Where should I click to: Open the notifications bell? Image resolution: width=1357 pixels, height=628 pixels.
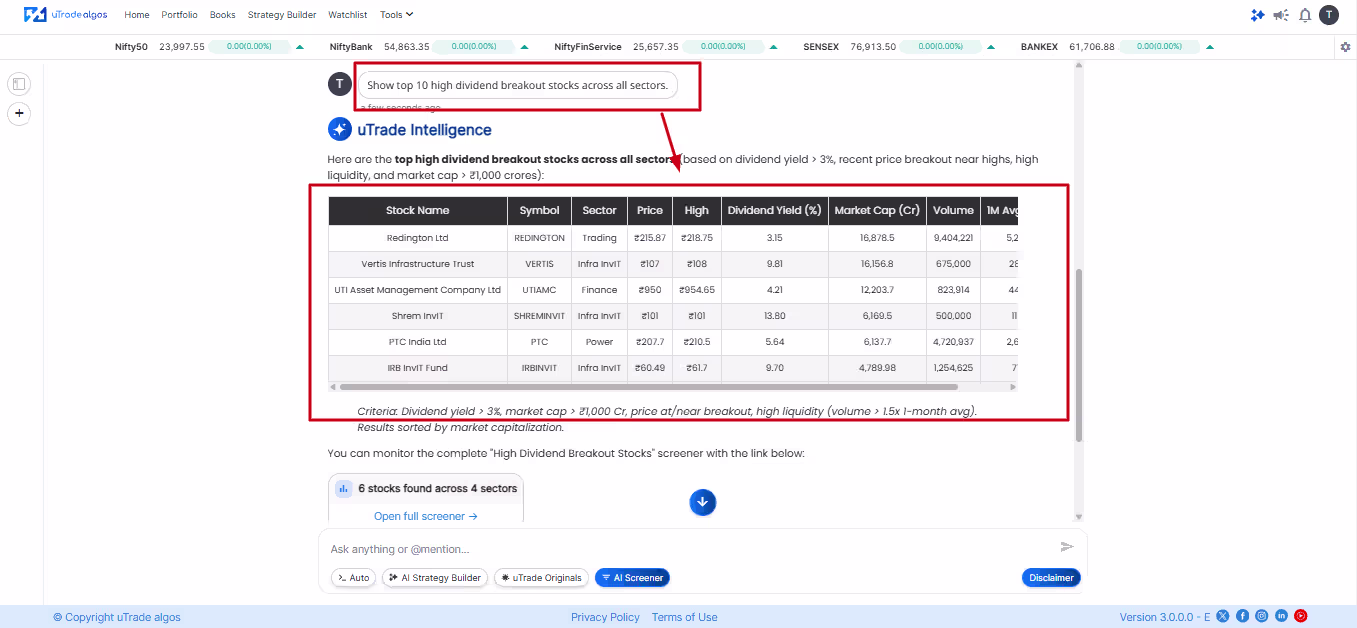coord(1305,15)
